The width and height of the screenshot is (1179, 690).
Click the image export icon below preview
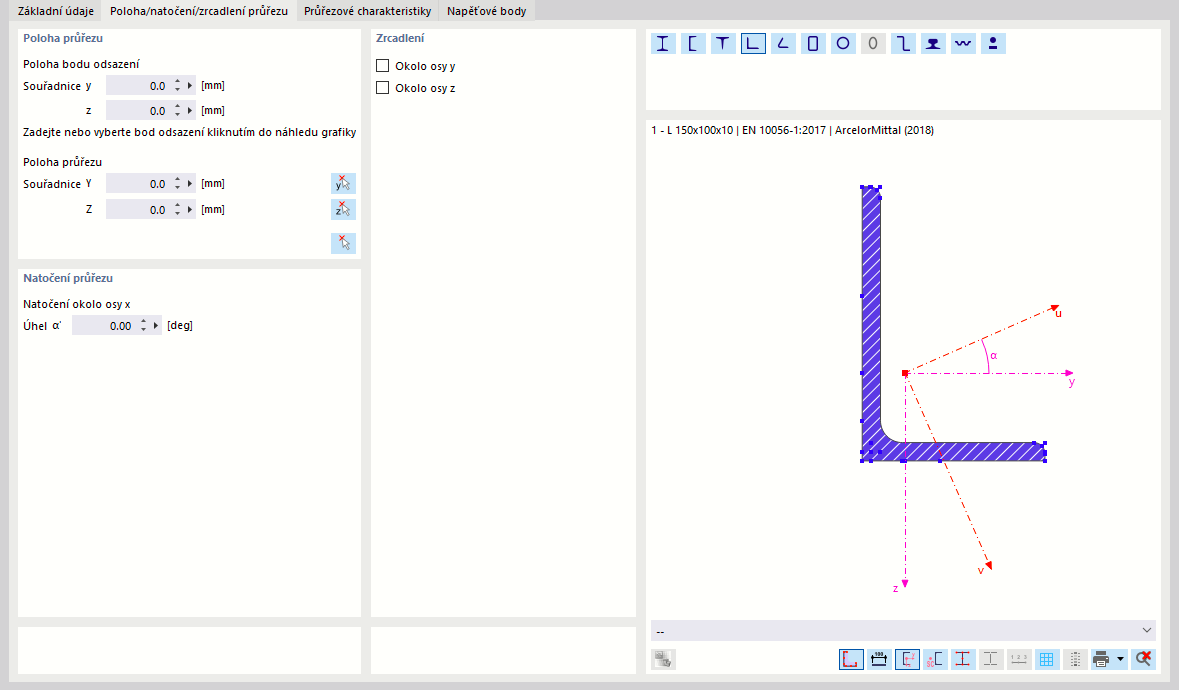(x=663, y=659)
